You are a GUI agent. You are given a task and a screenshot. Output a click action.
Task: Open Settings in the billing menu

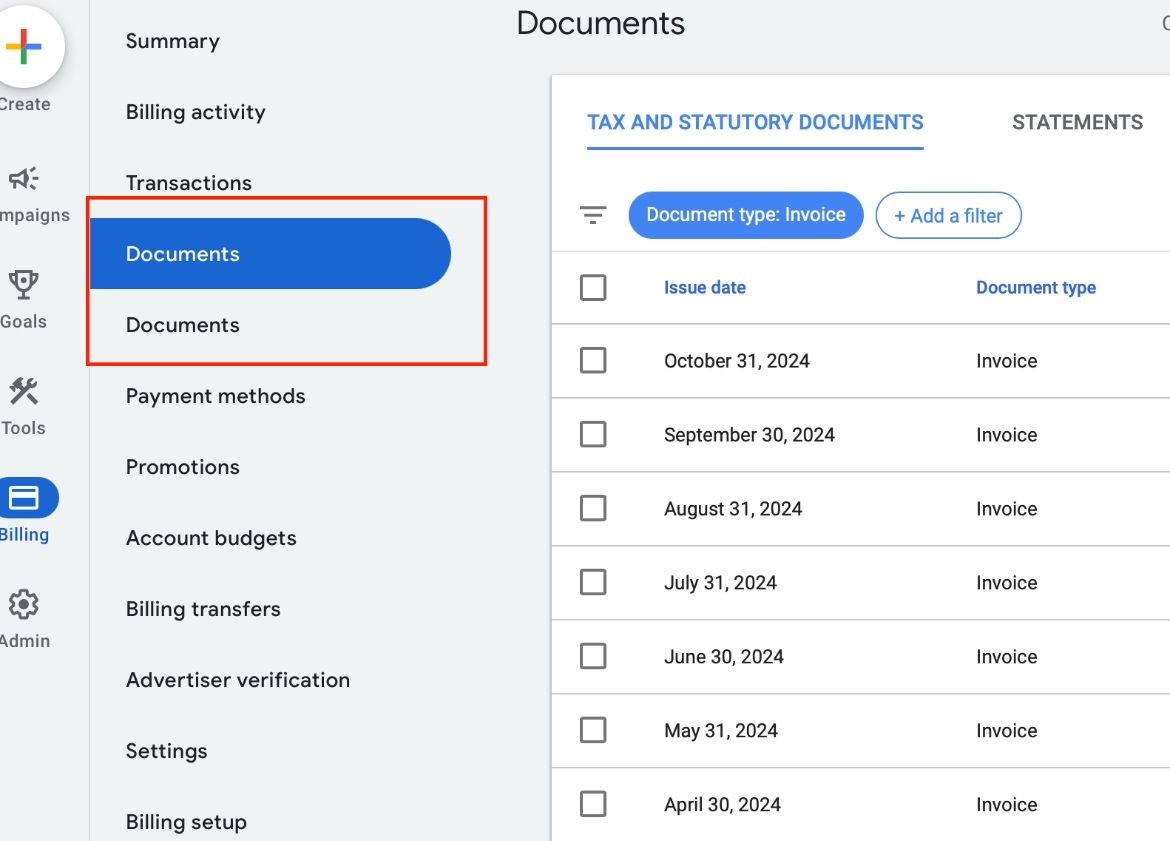click(166, 751)
